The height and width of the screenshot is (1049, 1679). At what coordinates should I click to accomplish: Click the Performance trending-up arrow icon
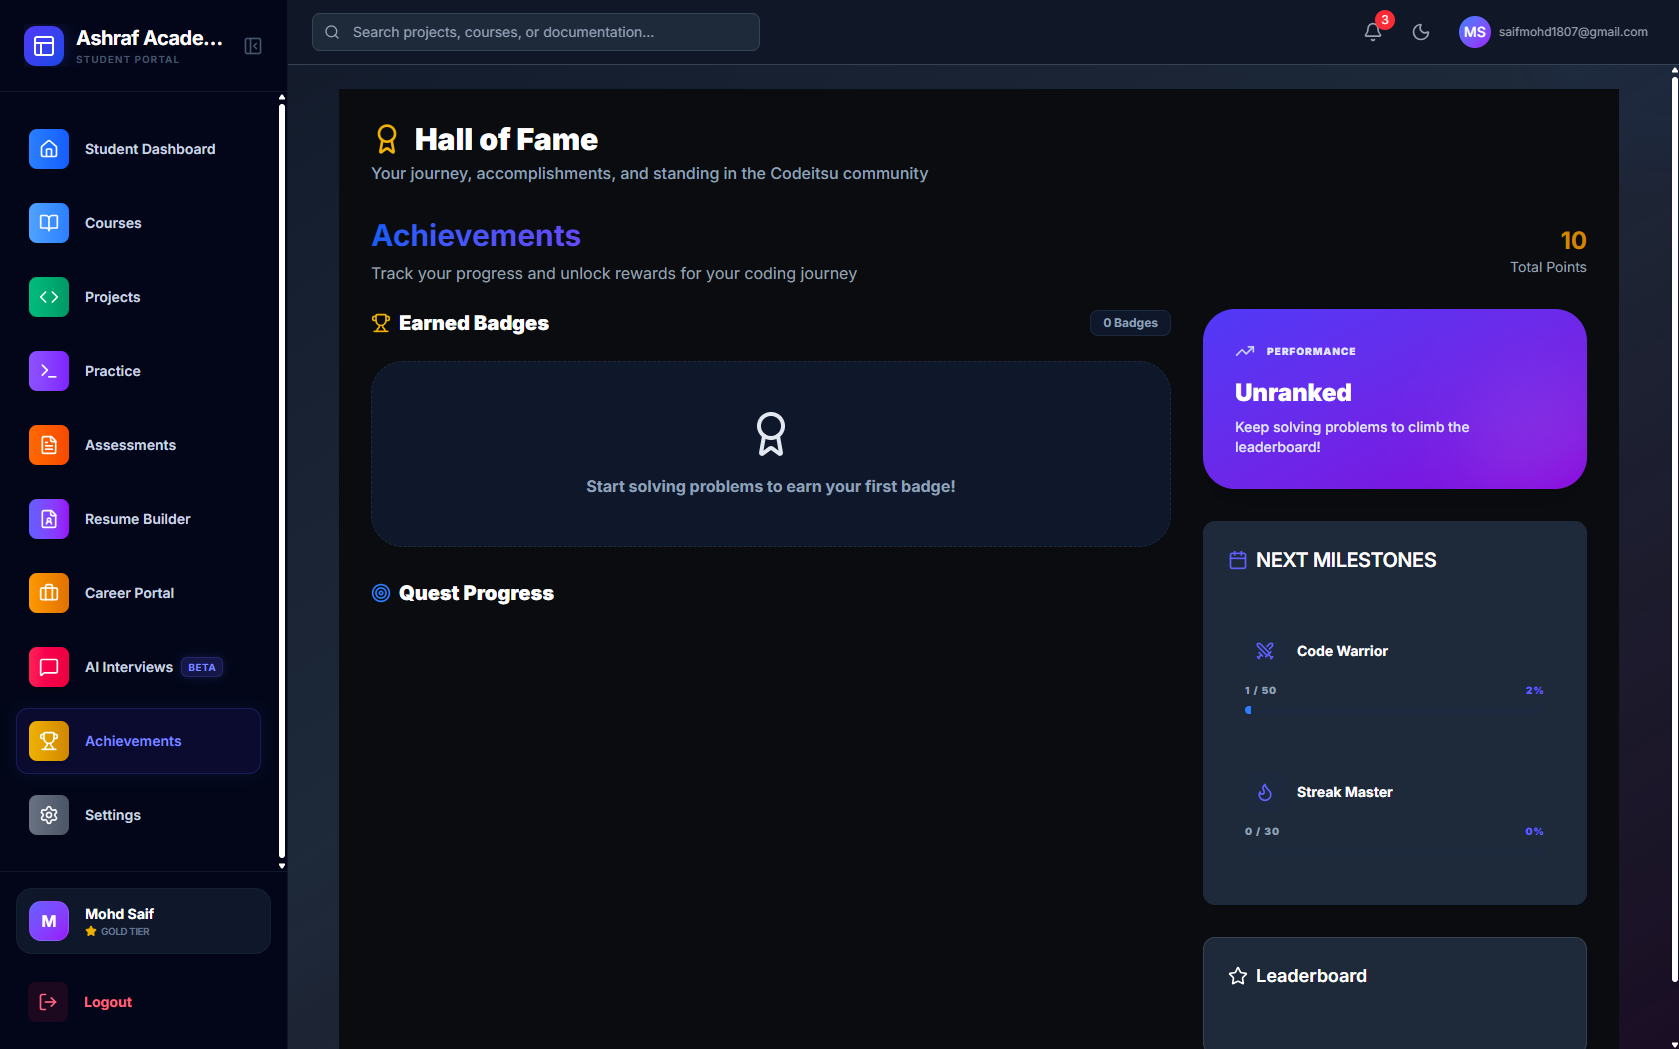click(x=1245, y=351)
